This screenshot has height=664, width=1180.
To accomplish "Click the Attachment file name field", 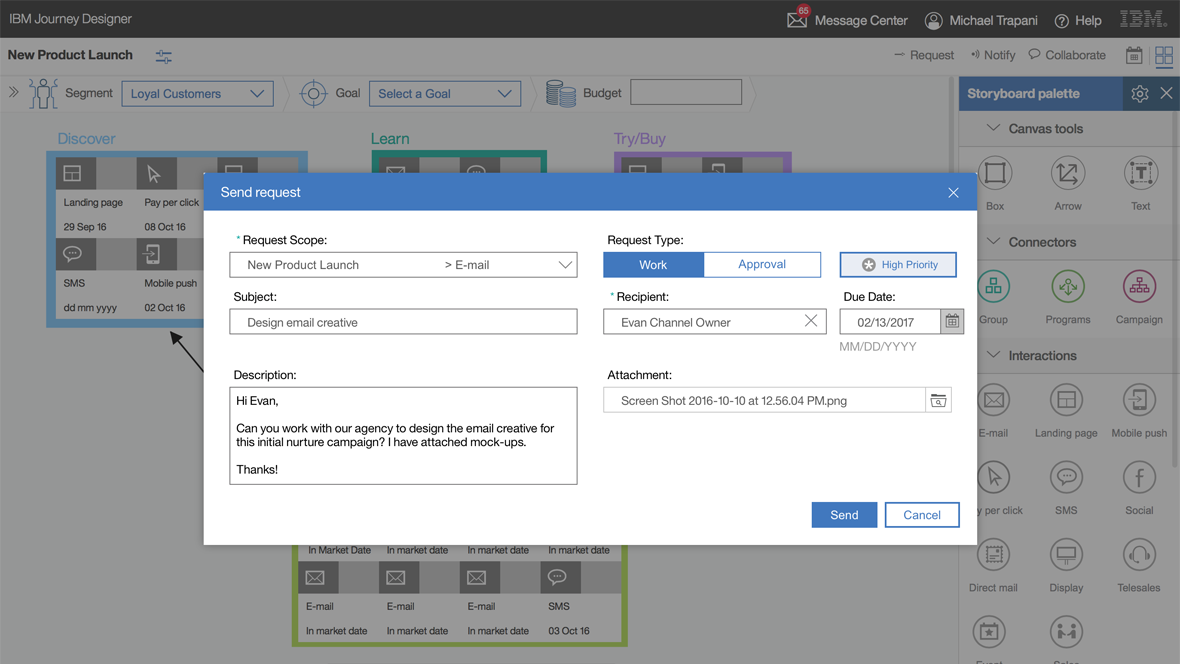I will tap(764, 401).
